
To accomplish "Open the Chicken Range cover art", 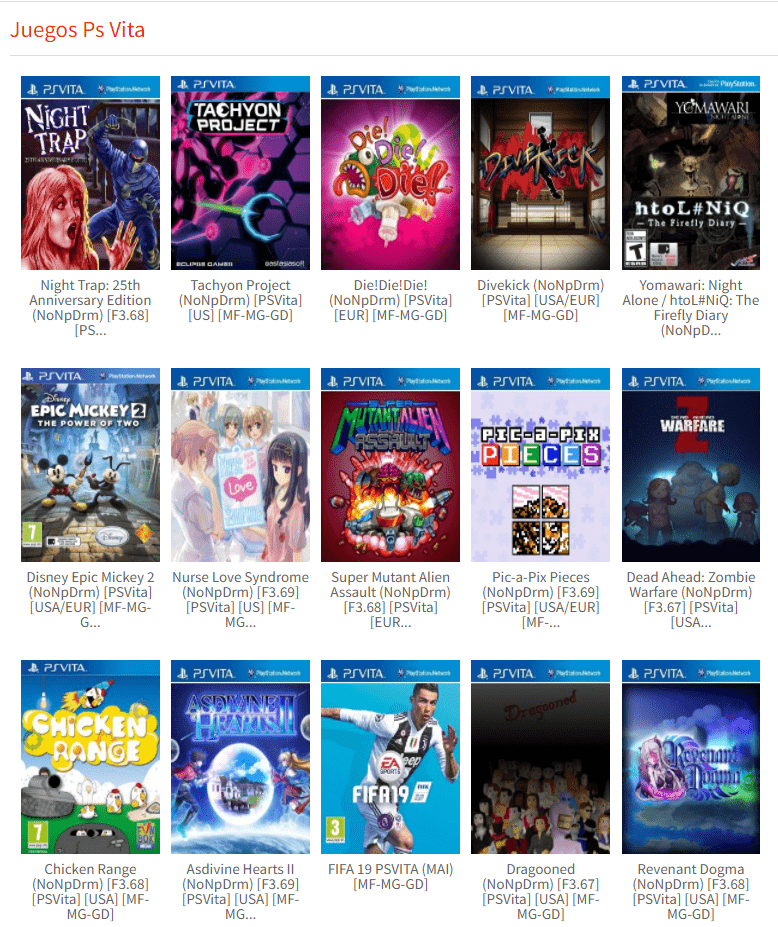I will tap(90, 757).
